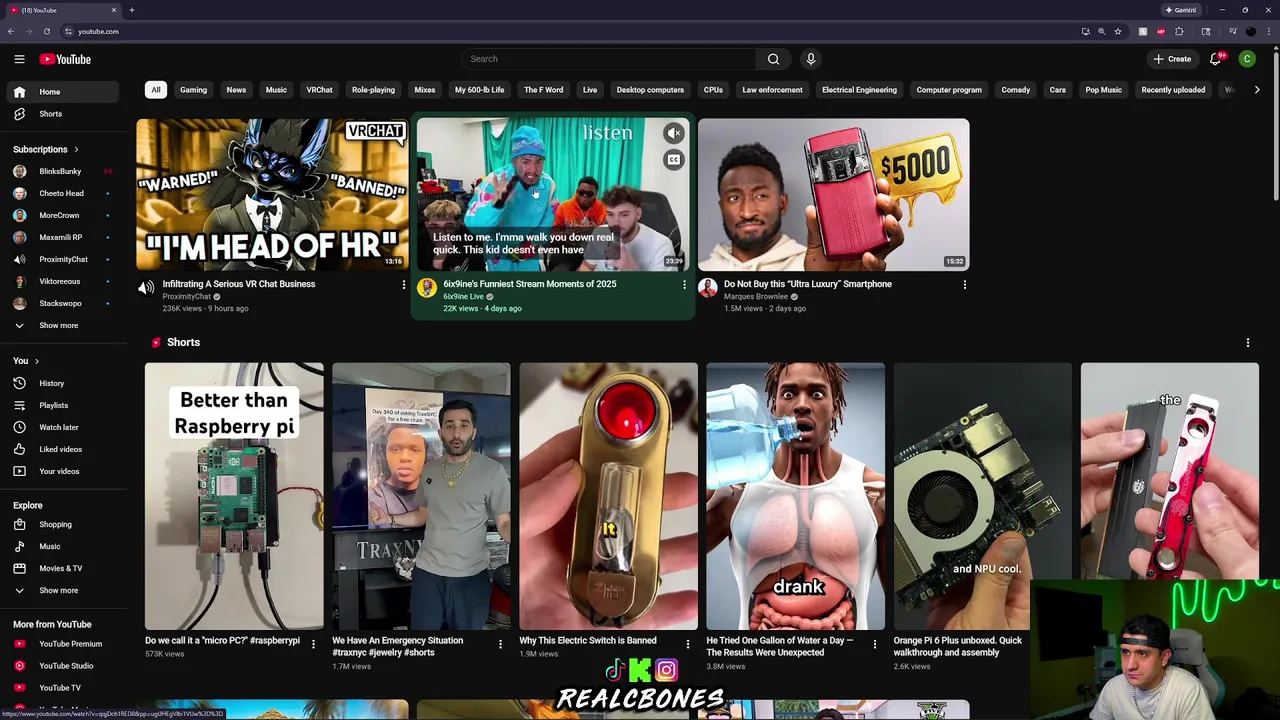Select the Recently uploaded chip

pos(1173,90)
